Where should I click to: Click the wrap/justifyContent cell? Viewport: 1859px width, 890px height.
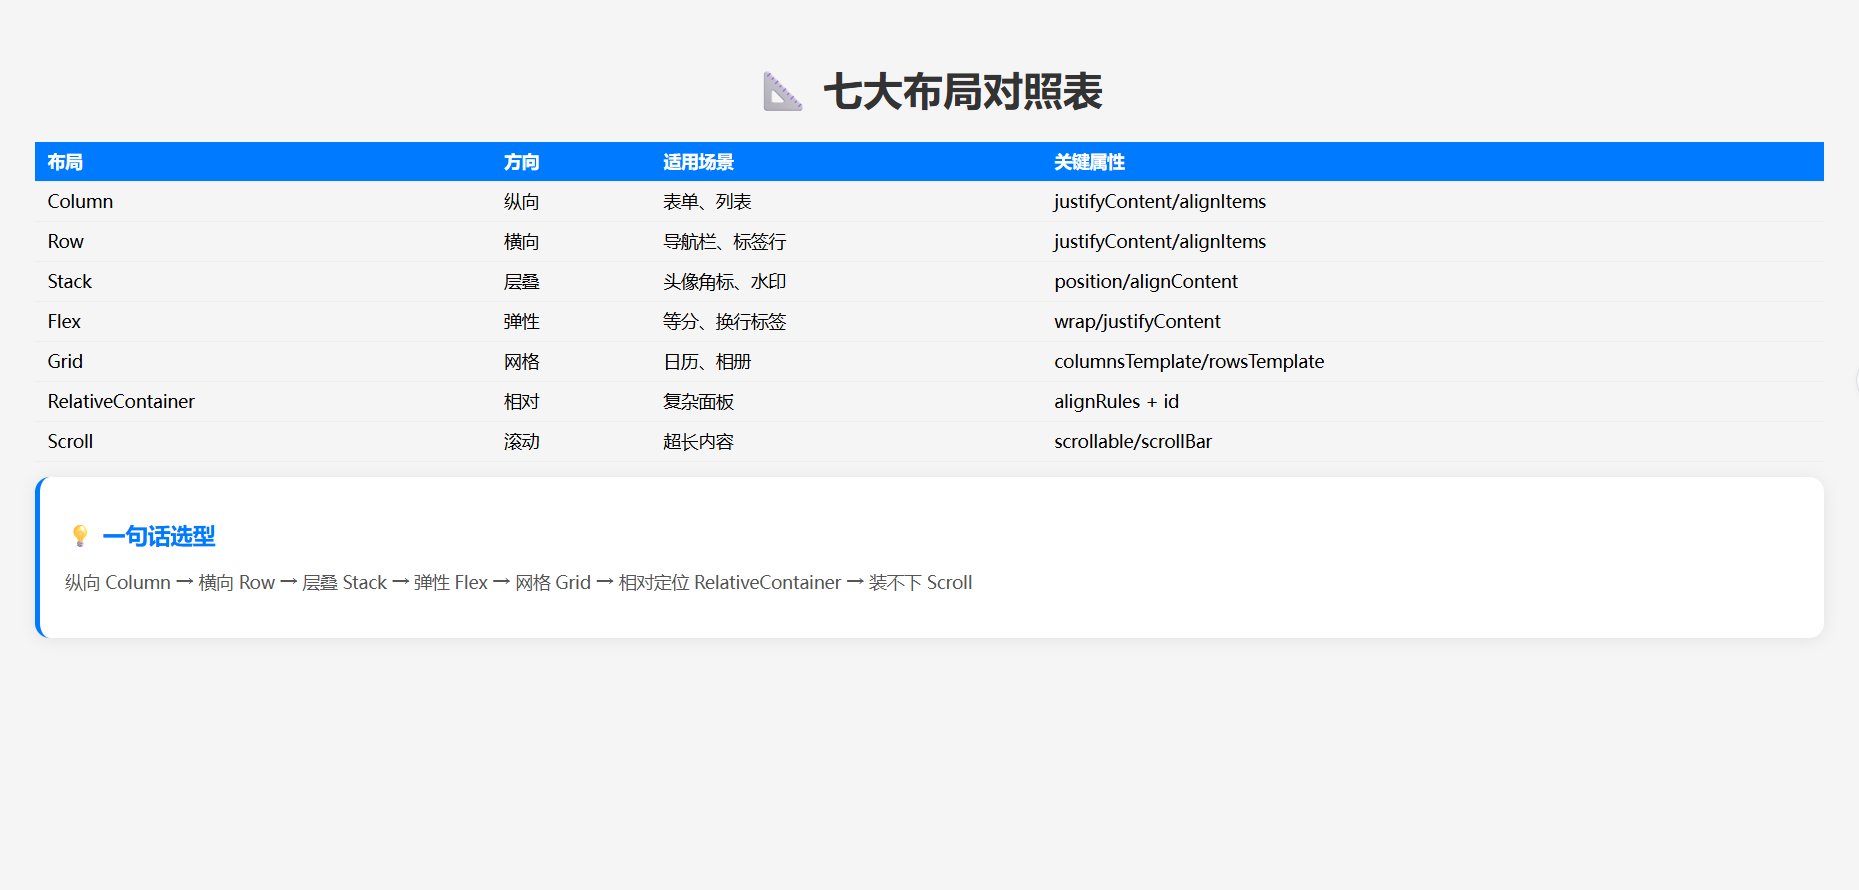click(1137, 321)
